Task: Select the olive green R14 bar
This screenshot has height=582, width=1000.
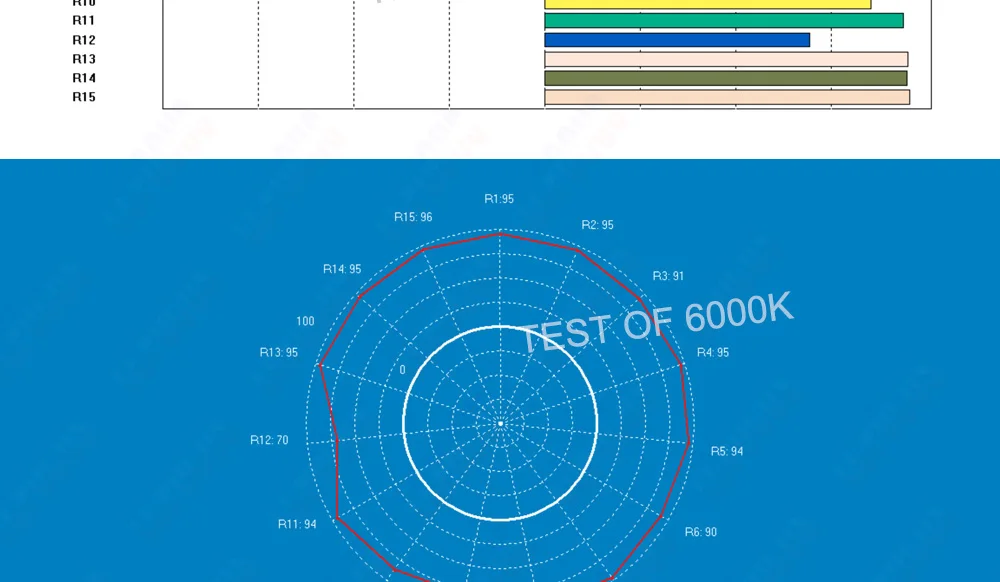Action: click(726, 78)
